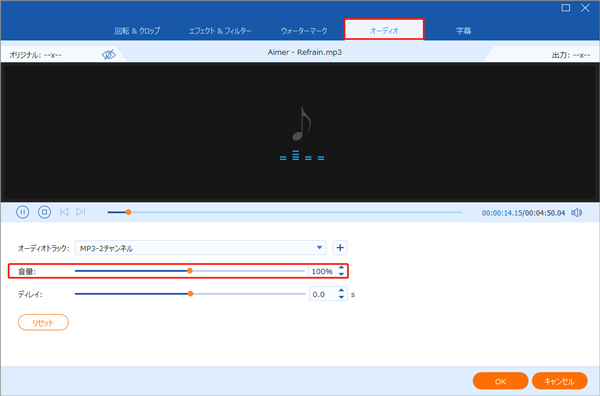
Task: Confirm with the OK button
Action: click(x=501, y=381)
